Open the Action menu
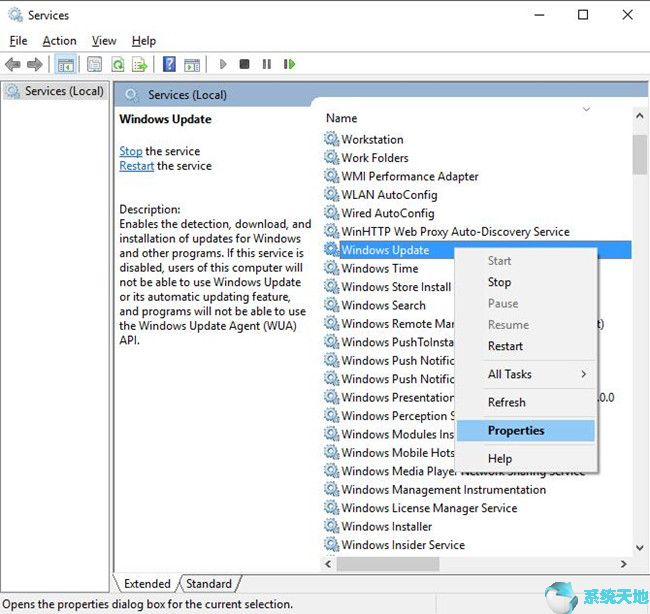This screenshot has height=614, width=650. [59, 41]
